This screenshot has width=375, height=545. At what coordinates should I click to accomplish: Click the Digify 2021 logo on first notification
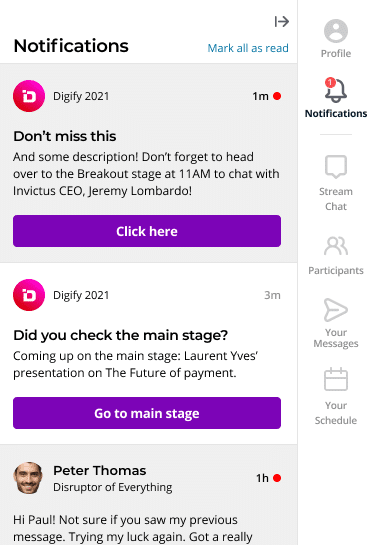click(x=29, y=96)
